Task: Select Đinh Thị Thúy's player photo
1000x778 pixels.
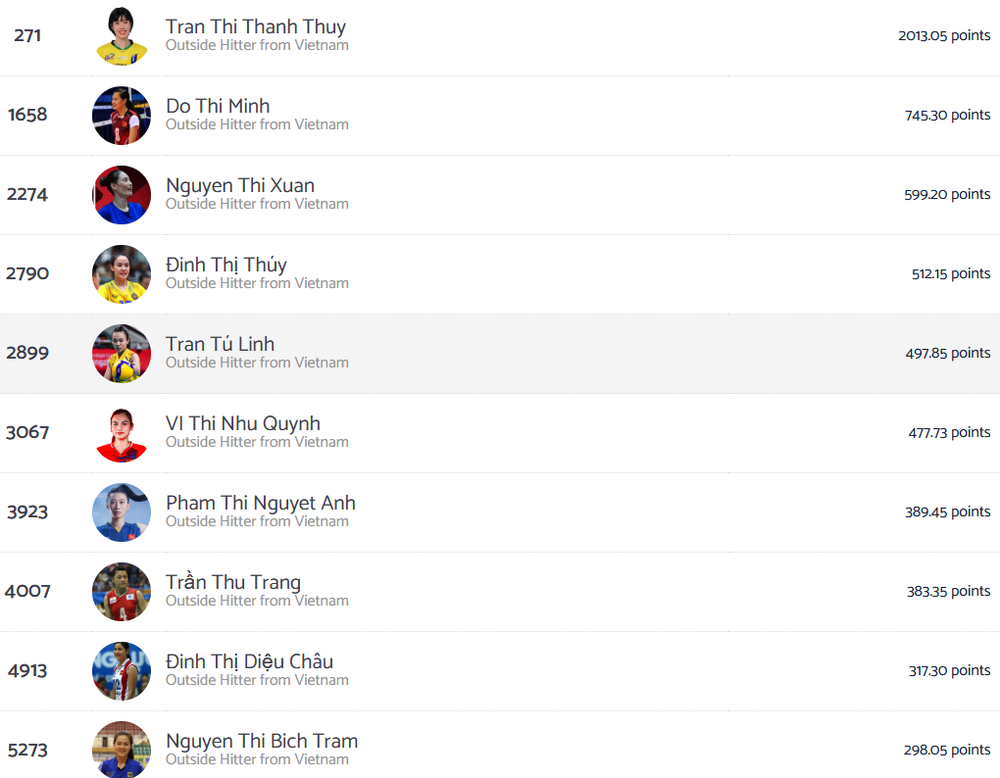Action: [x=121, y=274]
